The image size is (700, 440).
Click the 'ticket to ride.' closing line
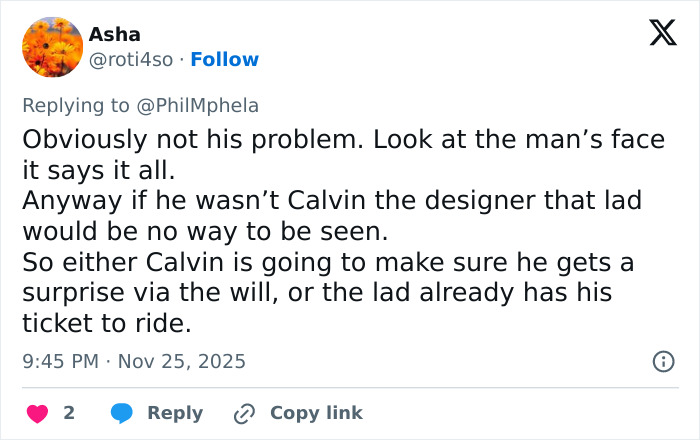(102, 324)
